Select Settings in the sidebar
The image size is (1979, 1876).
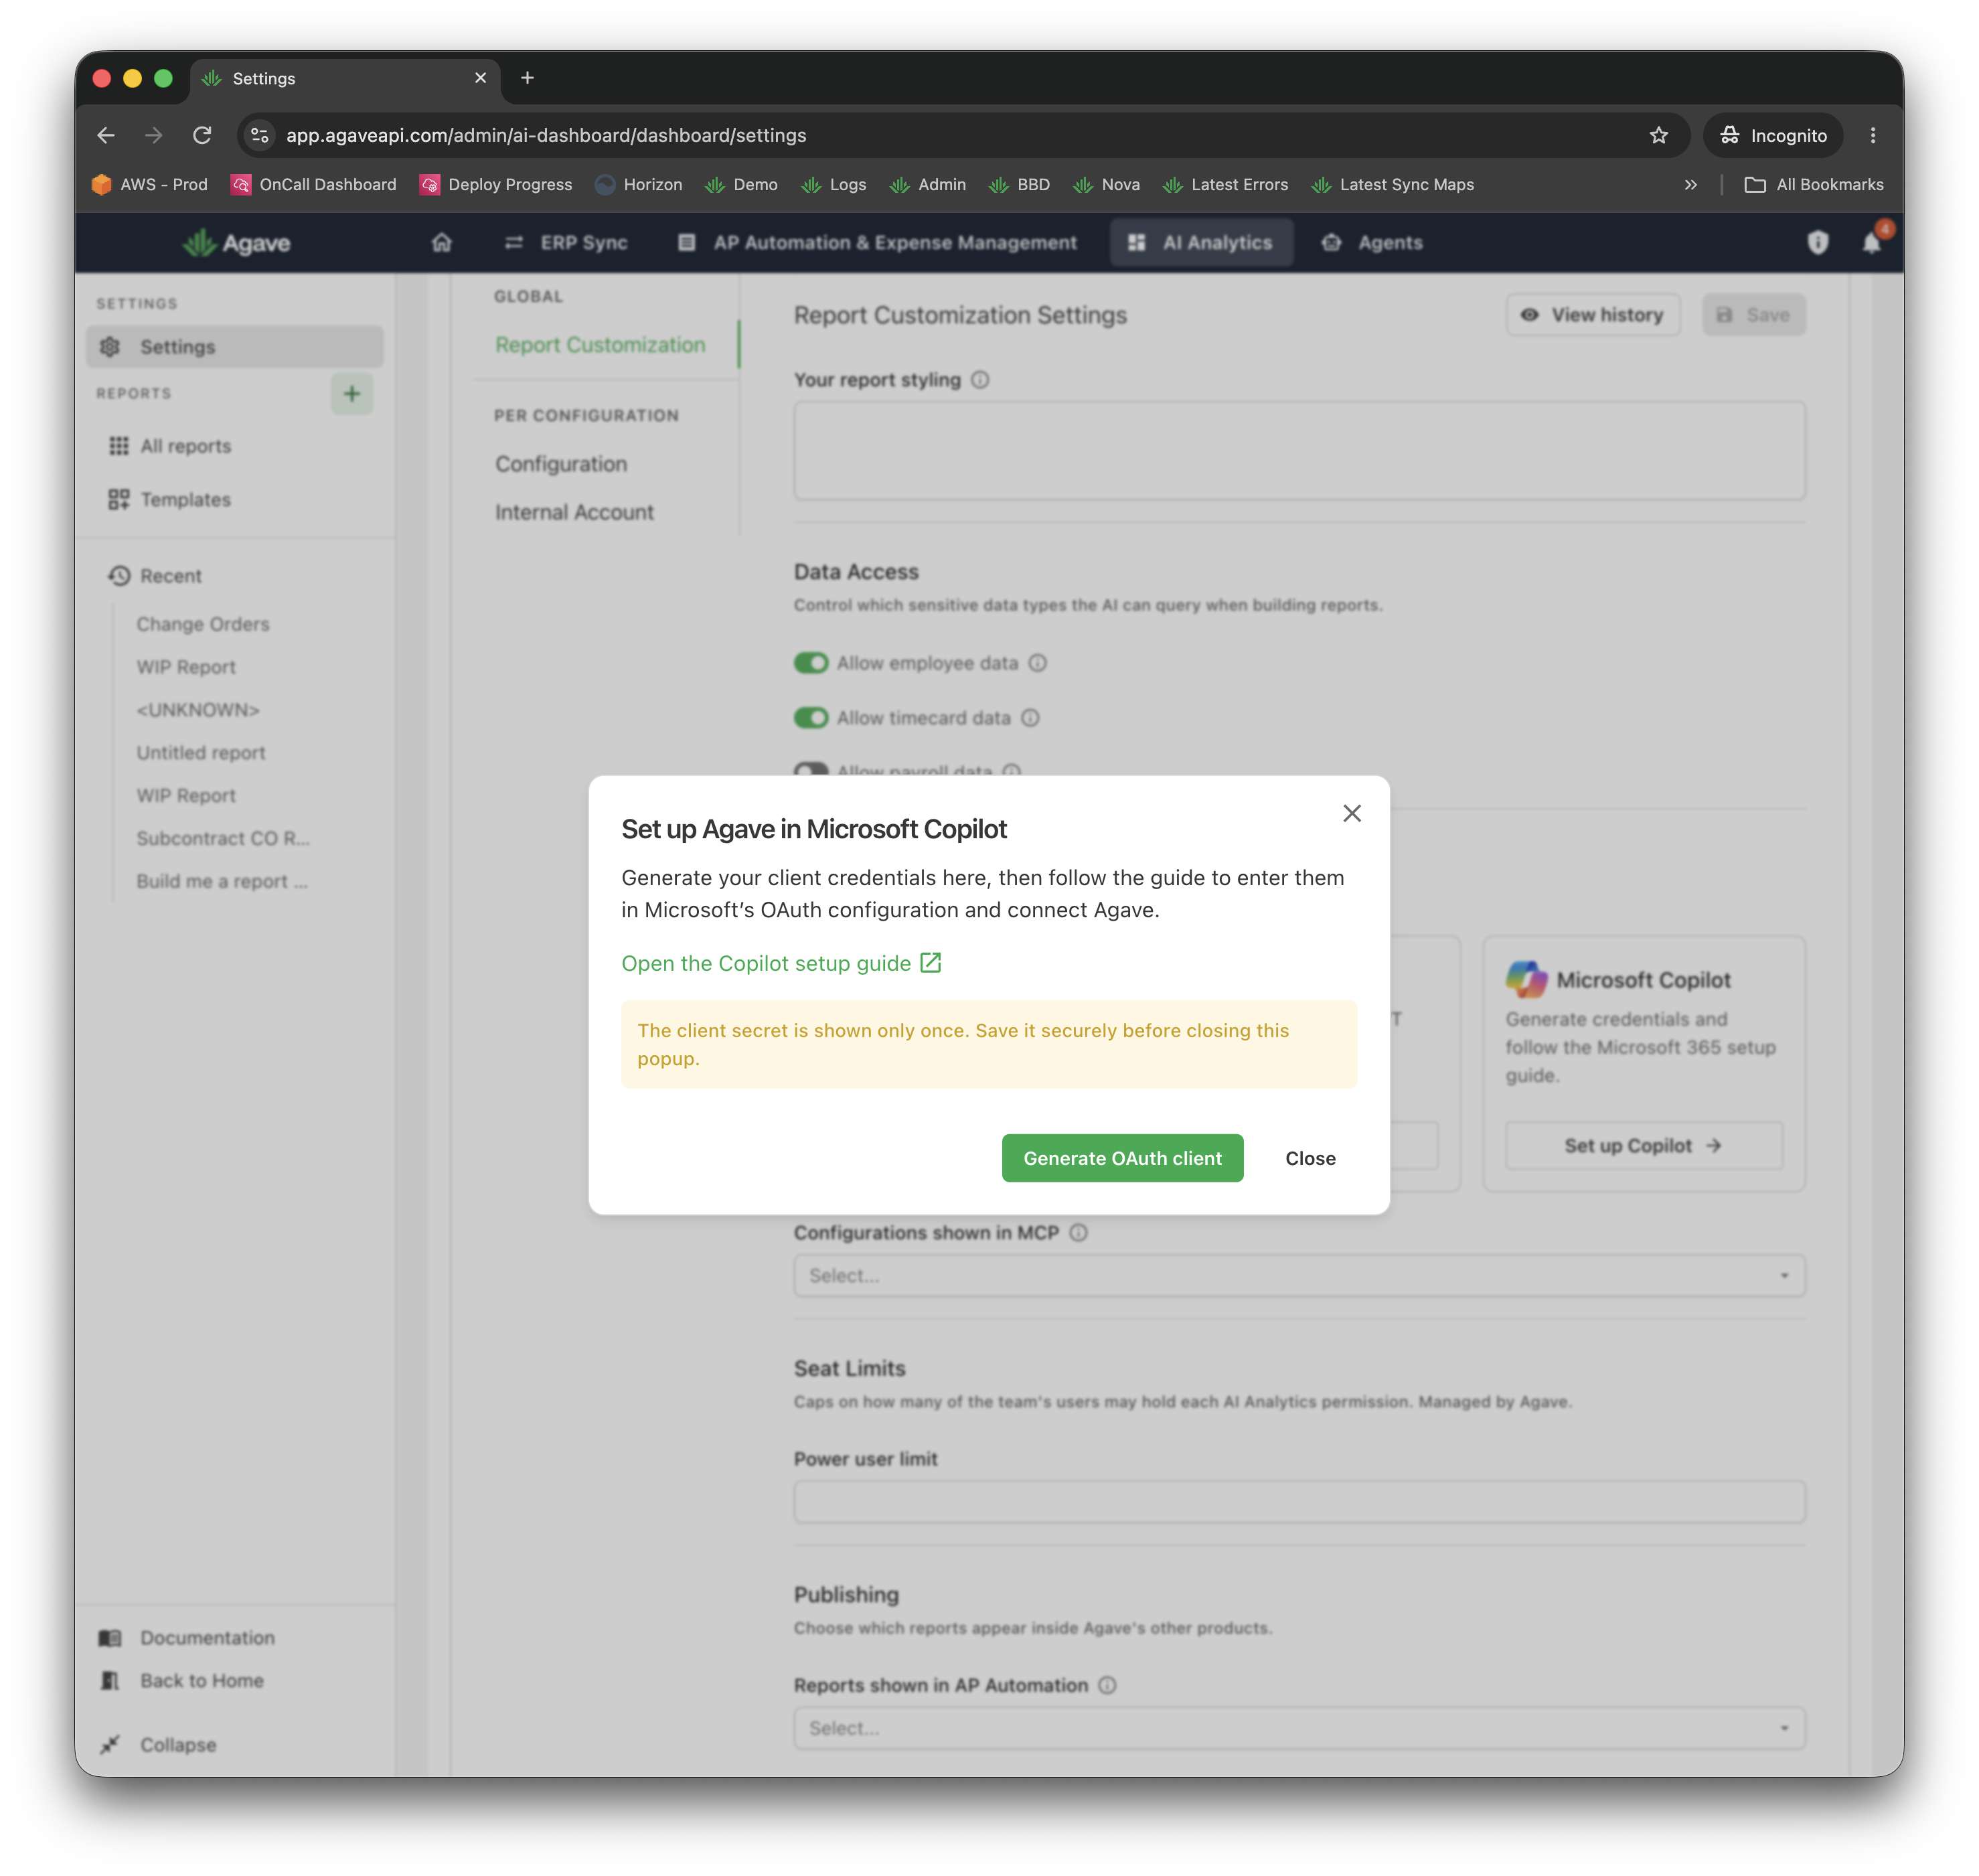pyautogui.click(x=234, y=346)
